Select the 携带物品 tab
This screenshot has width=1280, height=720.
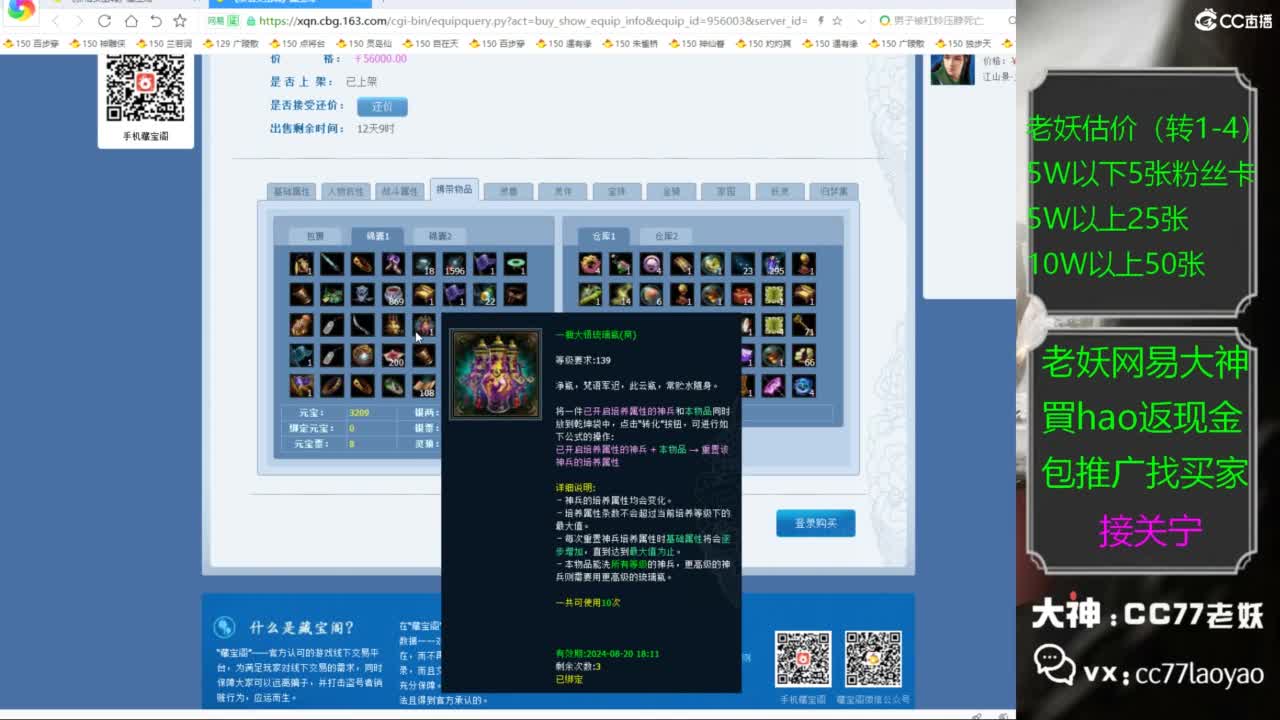pyautogui.click(x=454, y=189)
